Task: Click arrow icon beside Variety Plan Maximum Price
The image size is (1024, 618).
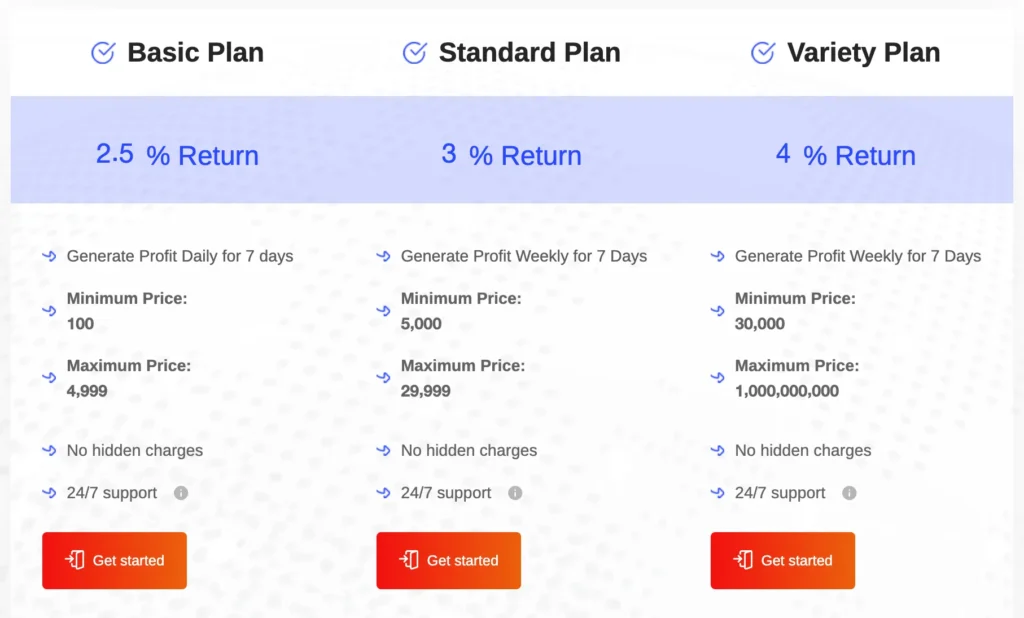Action: click(717, 378)
